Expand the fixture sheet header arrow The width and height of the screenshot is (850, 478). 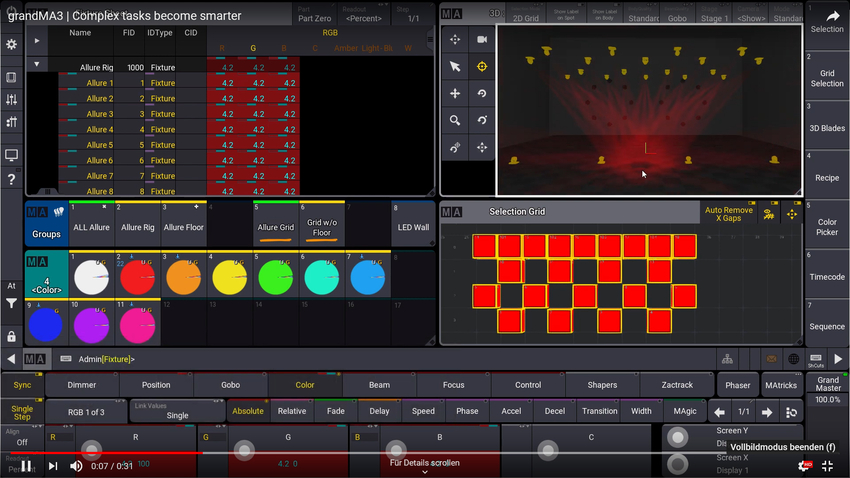[38, 41]
